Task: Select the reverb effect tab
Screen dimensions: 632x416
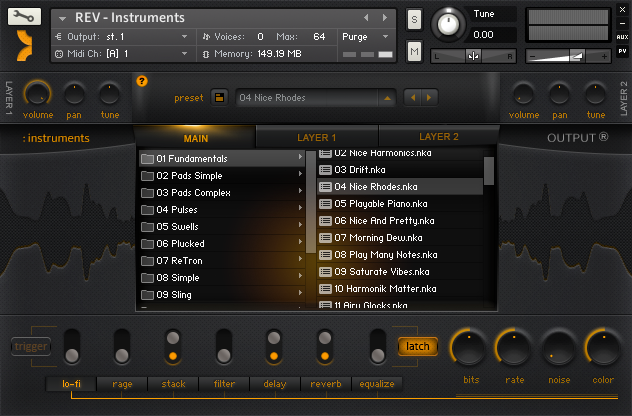Action: point(326,384)
